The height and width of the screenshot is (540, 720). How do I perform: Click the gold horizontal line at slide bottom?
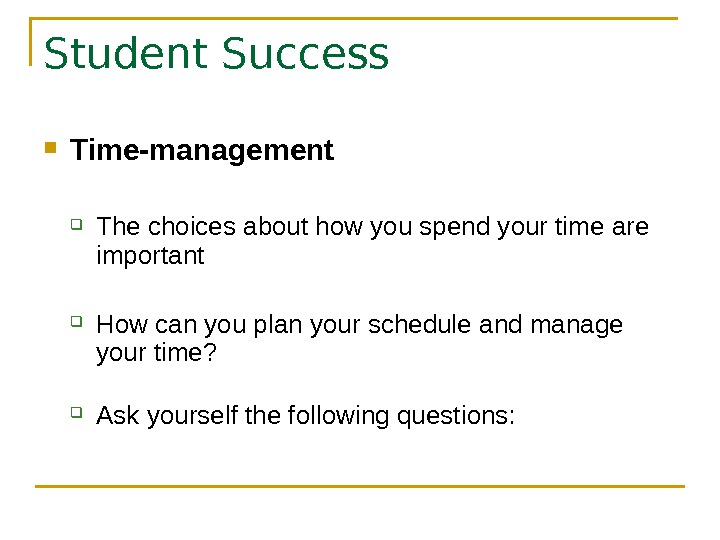pyautogui.click(x=360, y=487)
